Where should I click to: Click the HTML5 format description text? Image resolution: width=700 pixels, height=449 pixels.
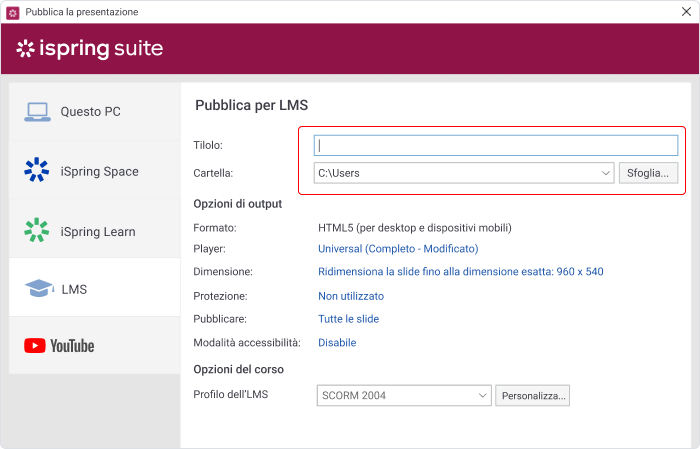tap(415, 228)
